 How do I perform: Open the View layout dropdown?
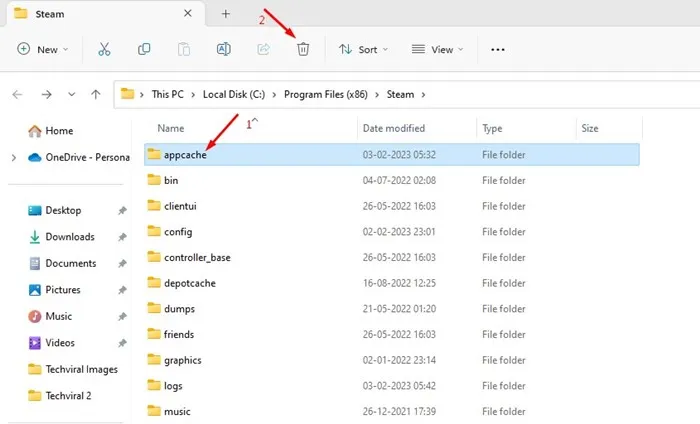click(x=437, y=49)
